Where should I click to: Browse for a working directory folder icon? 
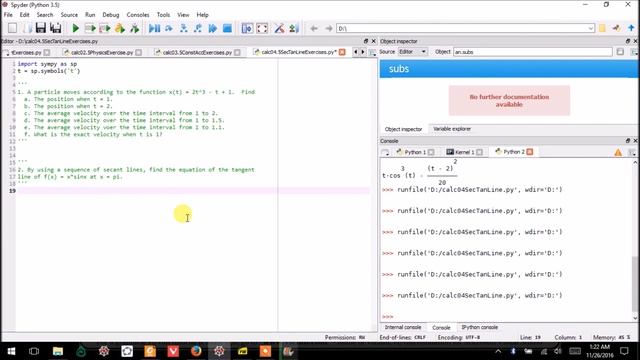[602, 28]
